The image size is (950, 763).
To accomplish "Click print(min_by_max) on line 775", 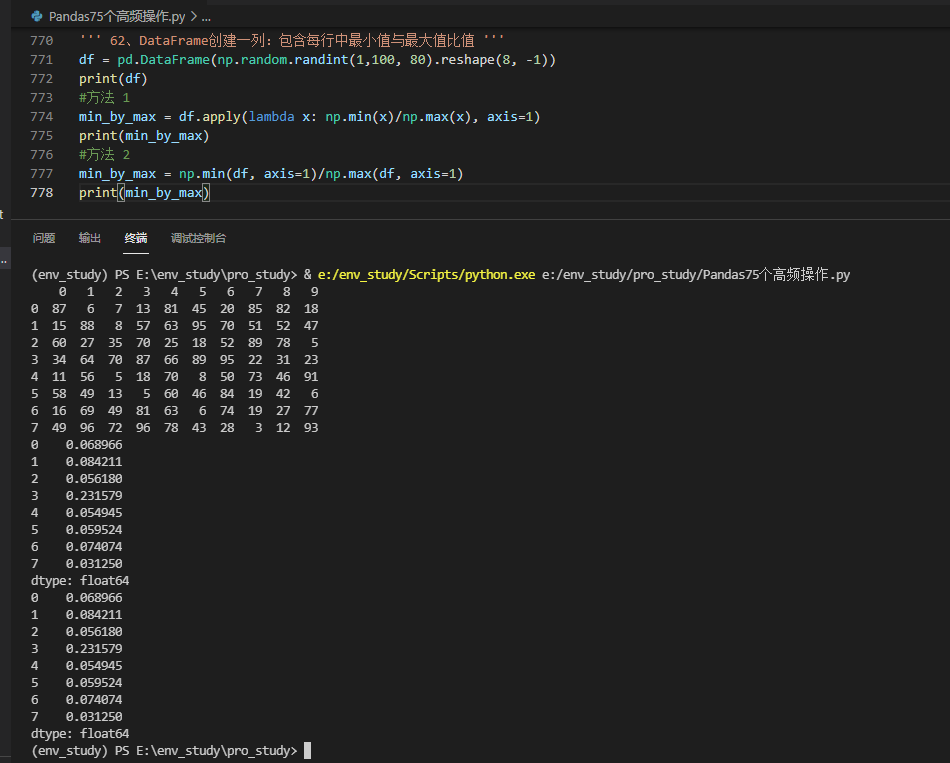I will coord(144,136).
